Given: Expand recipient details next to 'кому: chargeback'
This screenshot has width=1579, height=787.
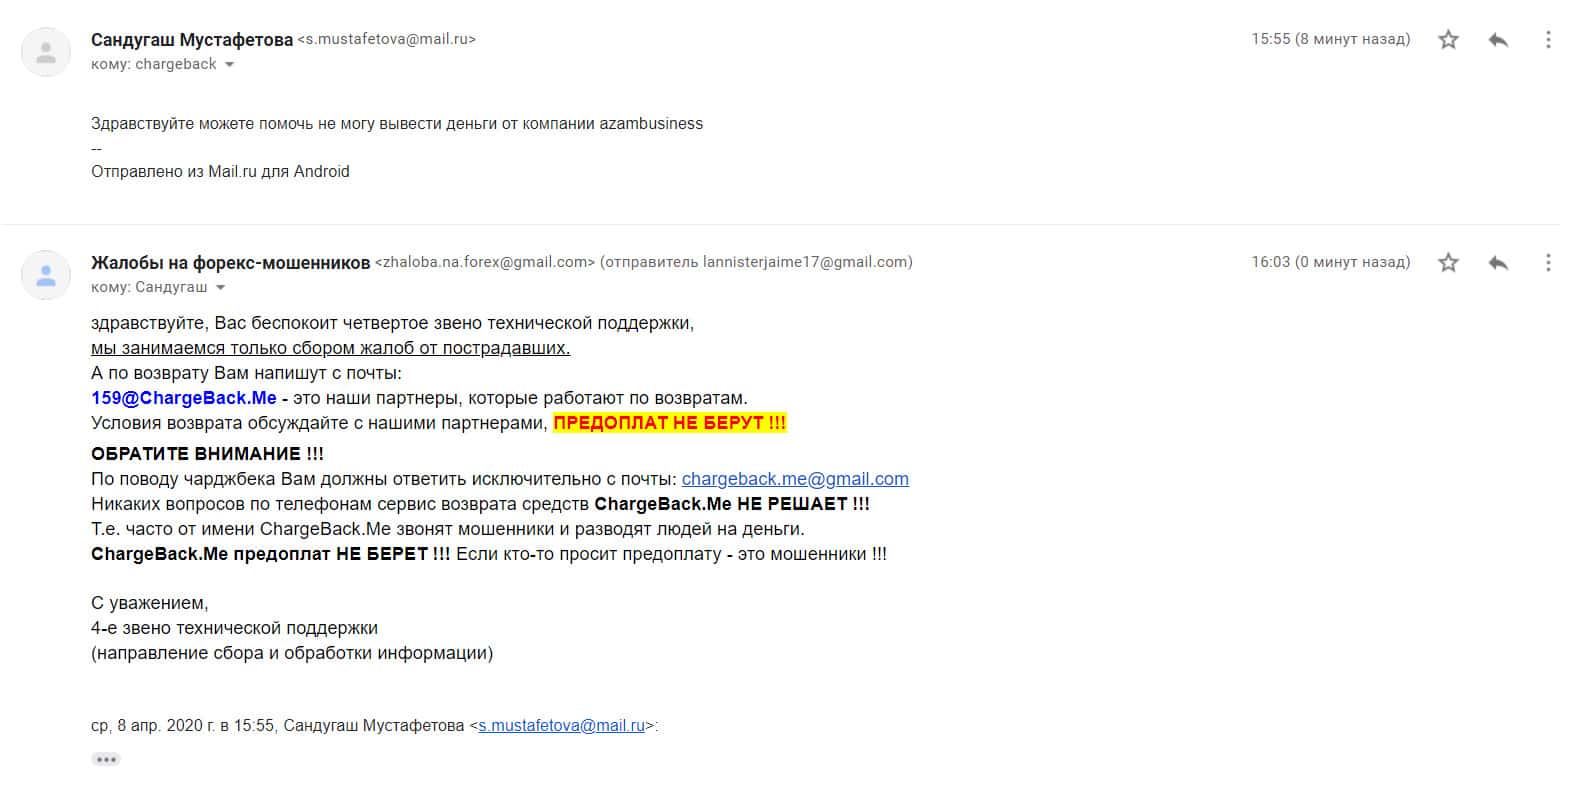Looking at the screenshot, I should click(229, 65).
